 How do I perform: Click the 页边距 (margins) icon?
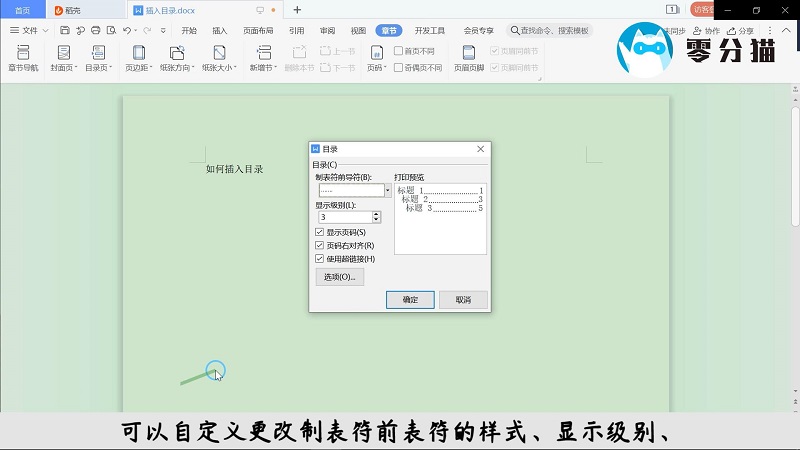[x=138, y=52]
